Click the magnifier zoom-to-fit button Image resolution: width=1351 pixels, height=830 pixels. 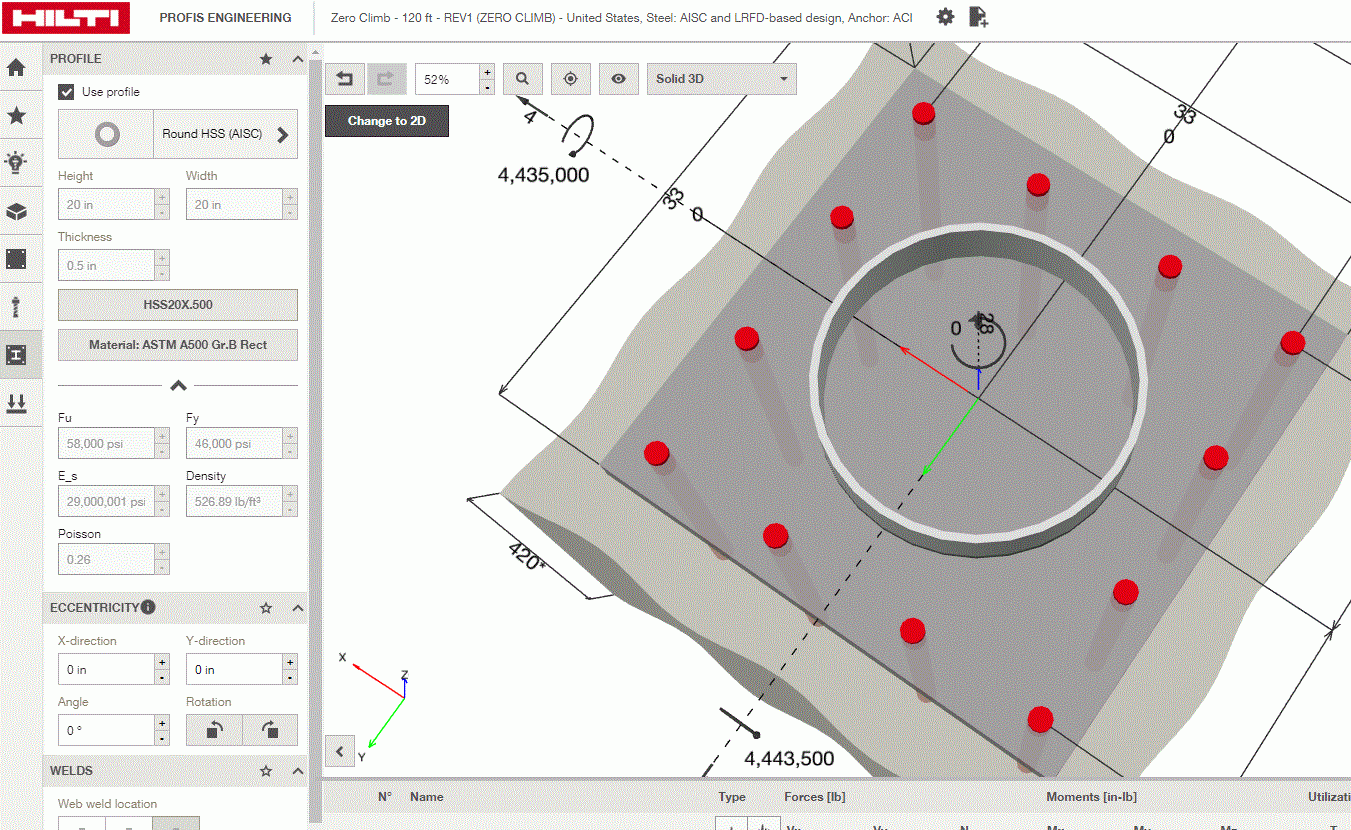click(522, 79)
